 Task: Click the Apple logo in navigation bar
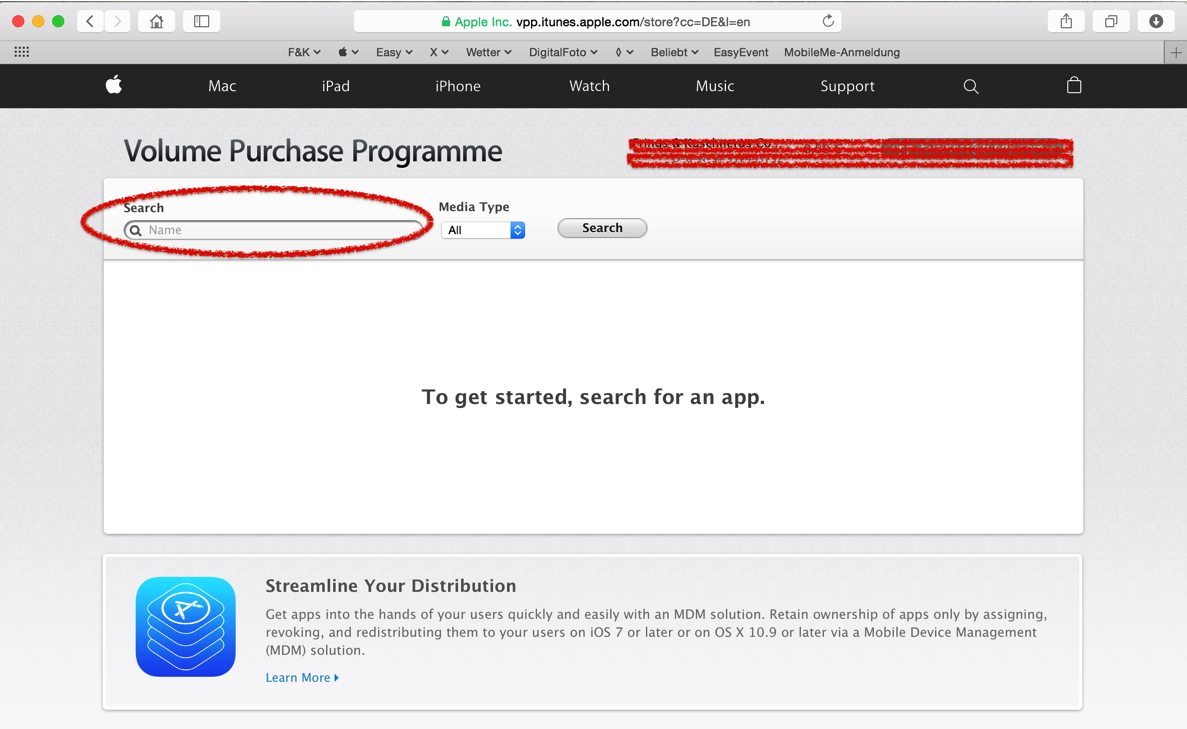(x=114, y=85)
